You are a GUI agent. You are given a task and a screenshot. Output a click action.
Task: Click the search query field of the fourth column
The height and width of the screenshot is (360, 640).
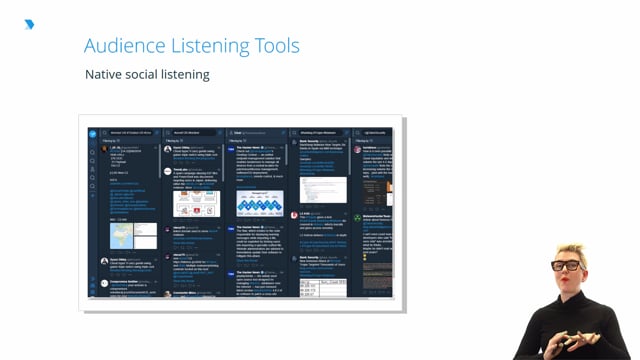(x=320, y=133)
